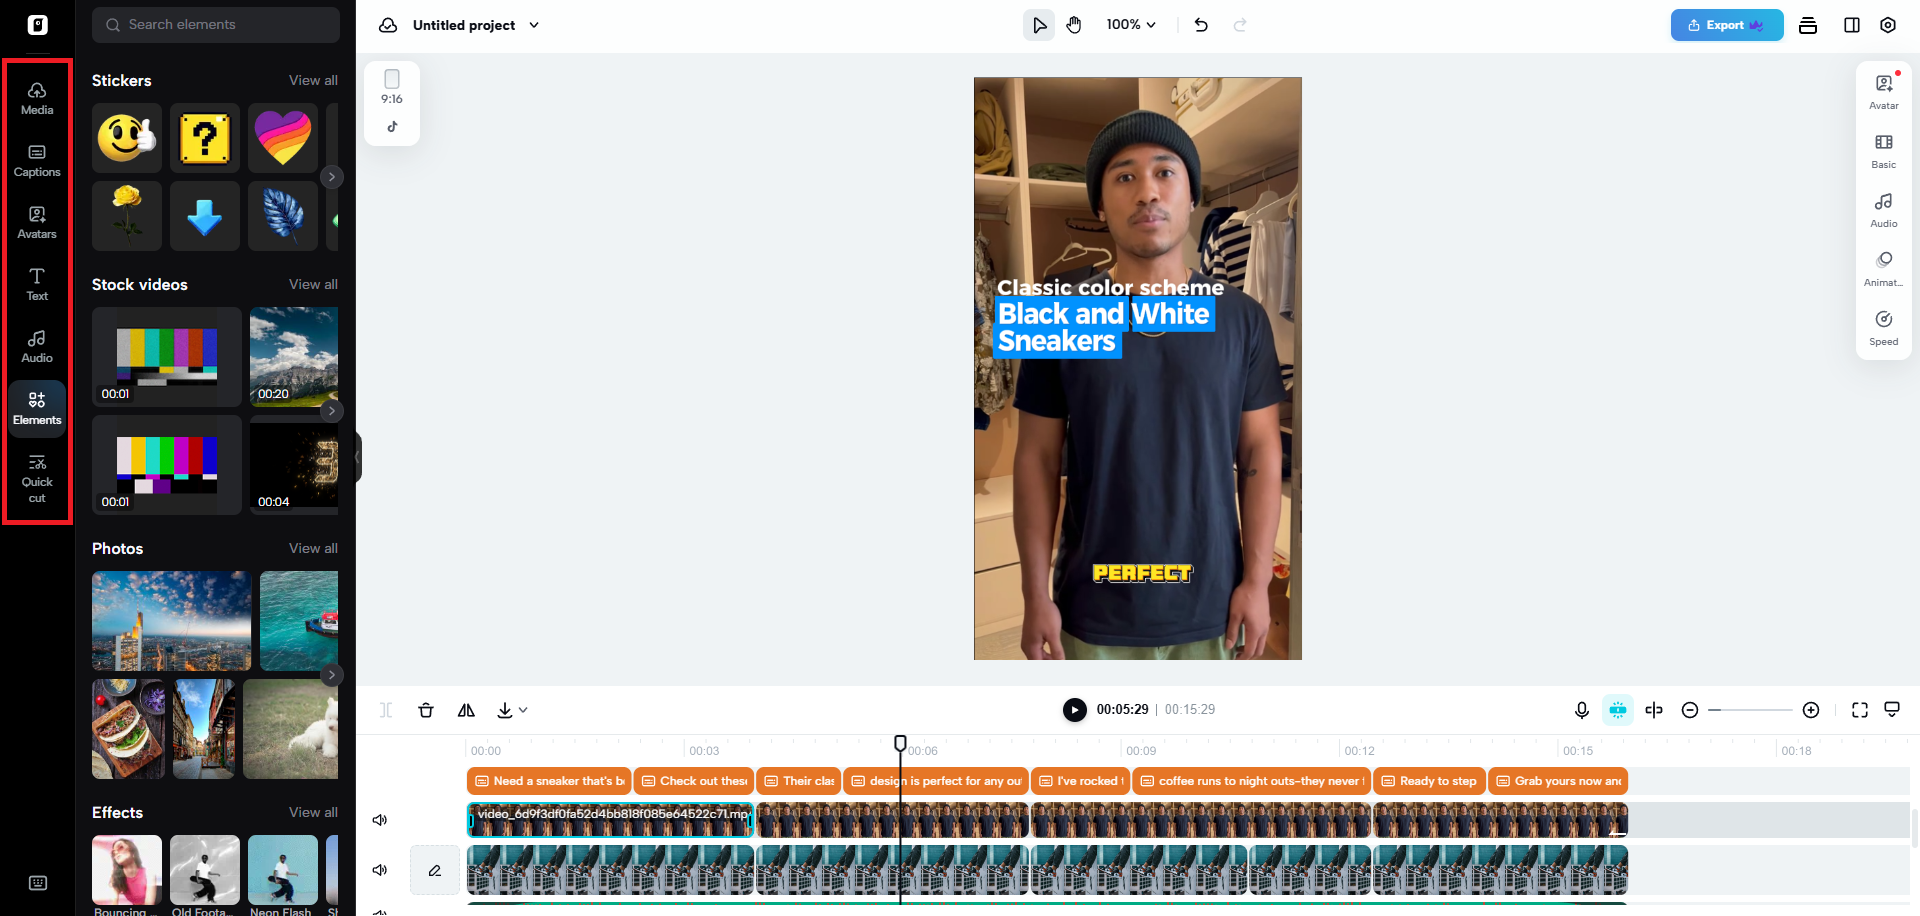This screenshot has width=1920, height=916.
Task: Open the Captions panel
Action: pos(37,160)
